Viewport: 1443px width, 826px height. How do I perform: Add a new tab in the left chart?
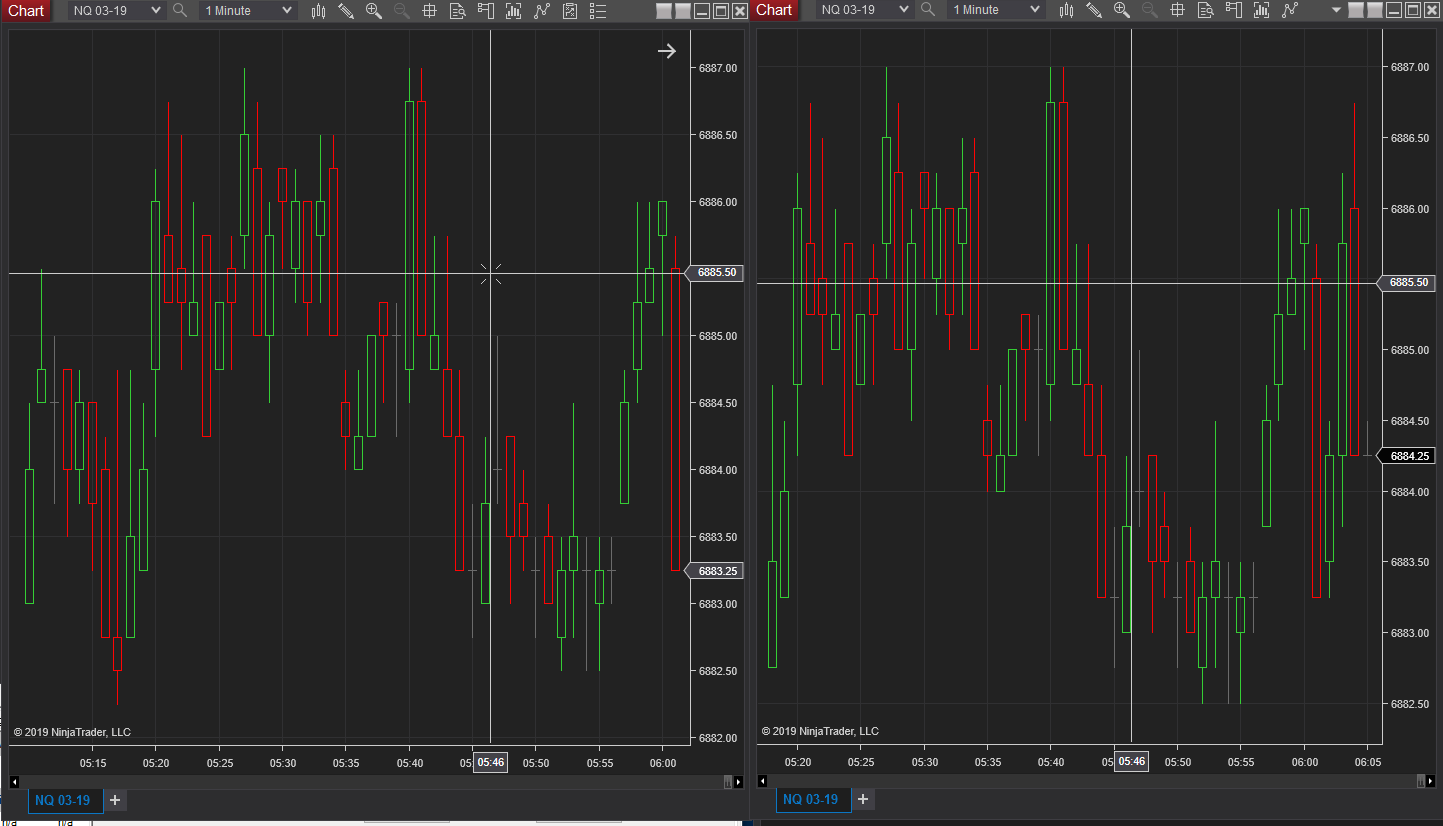pyautogui.click(x=114, y=800)
